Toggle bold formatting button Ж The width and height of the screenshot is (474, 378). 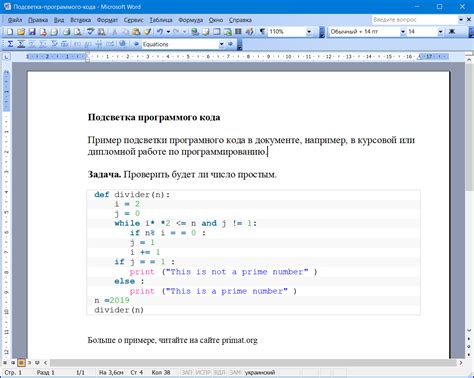[452, 32]
